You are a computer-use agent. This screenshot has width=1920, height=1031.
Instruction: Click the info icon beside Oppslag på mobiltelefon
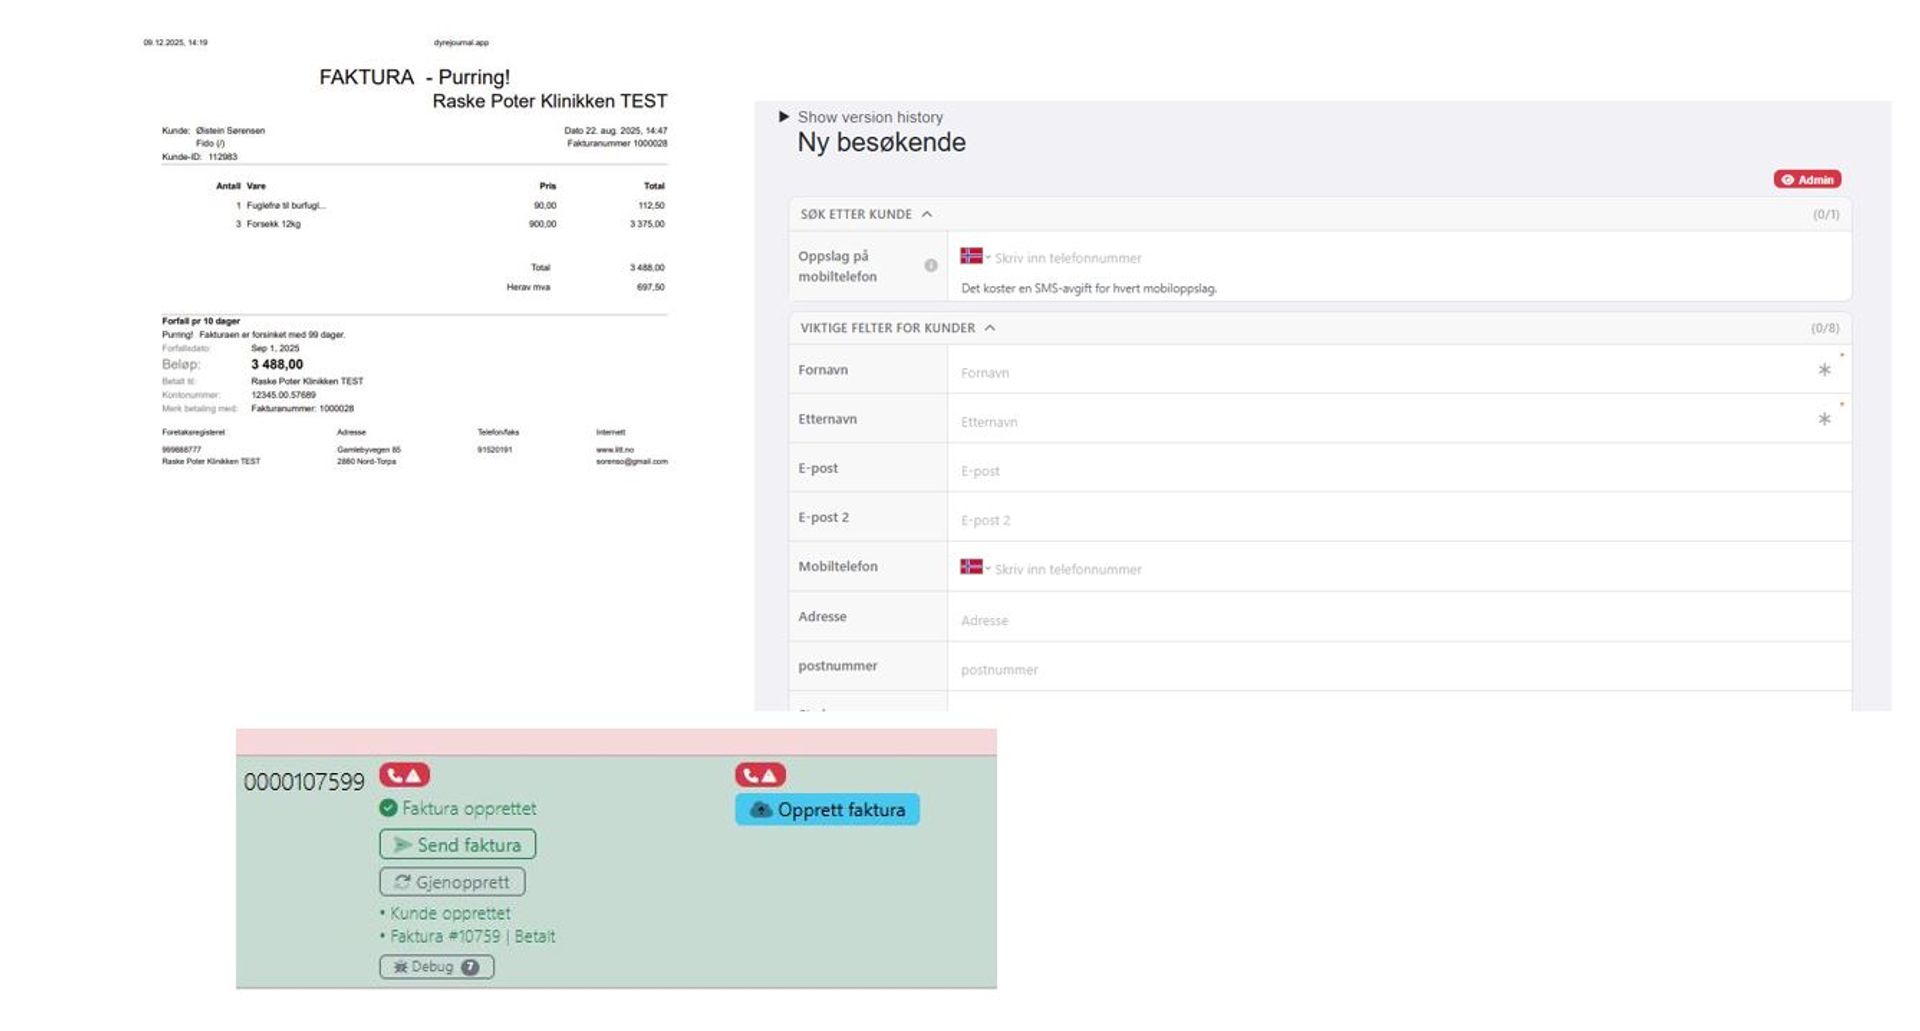931,266
